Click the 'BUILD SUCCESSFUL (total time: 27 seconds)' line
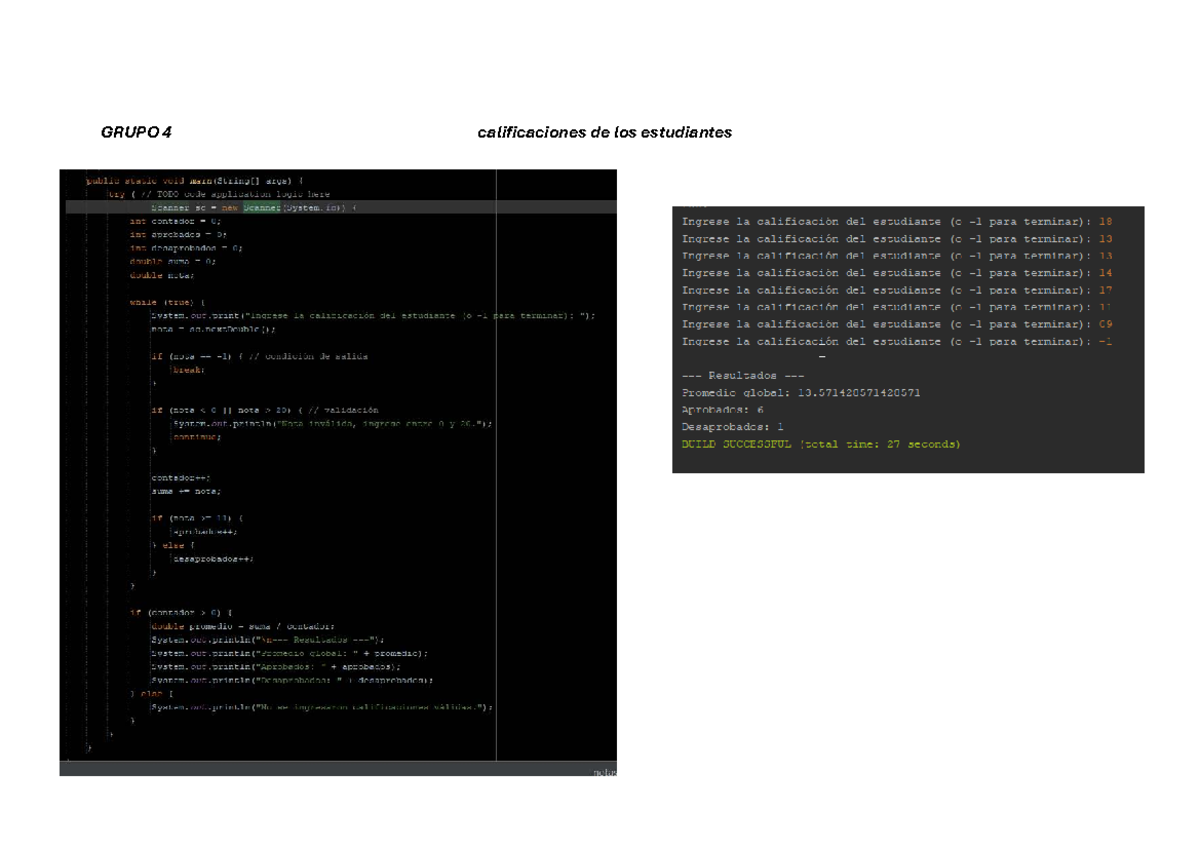1200x849 pixels. [x=820, y=444]
